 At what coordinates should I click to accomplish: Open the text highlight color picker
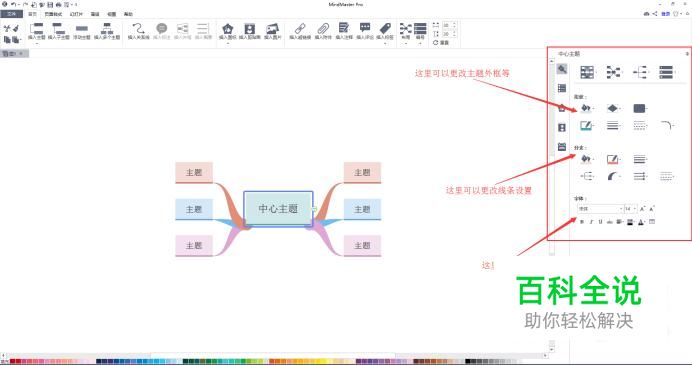tap(631, 222)
